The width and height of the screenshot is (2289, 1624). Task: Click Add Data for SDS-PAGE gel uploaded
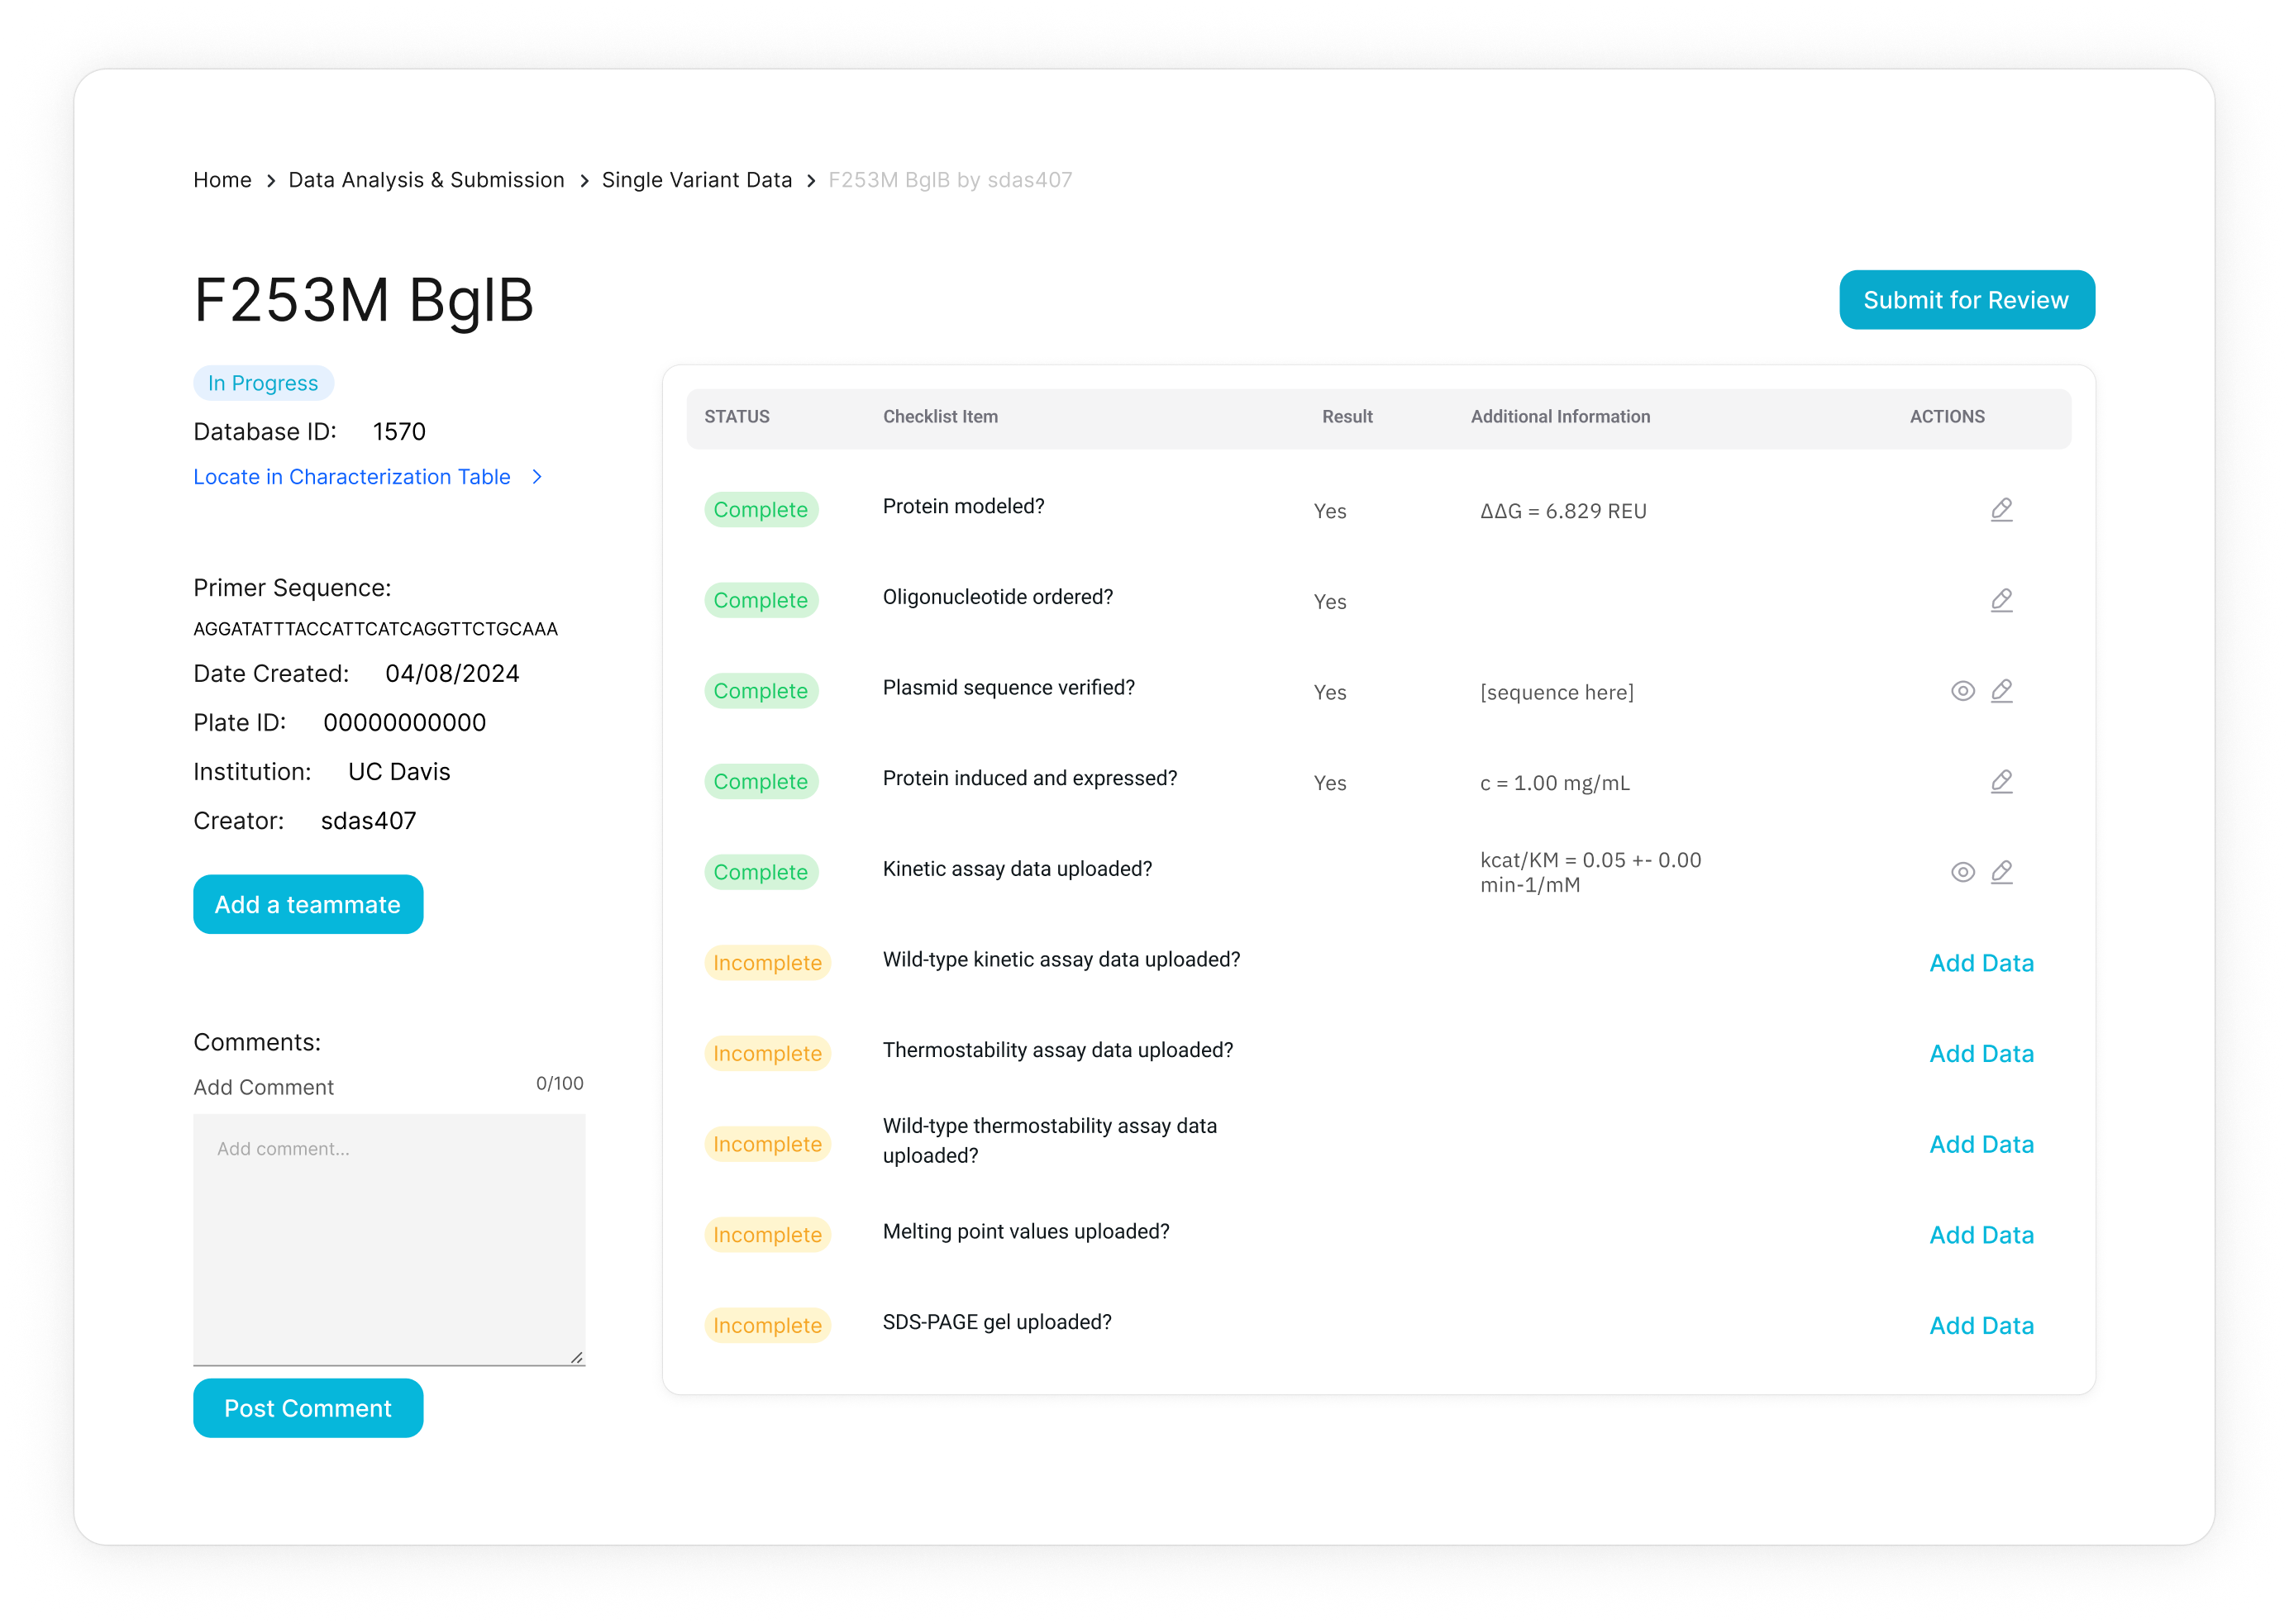(1981, 1323)
